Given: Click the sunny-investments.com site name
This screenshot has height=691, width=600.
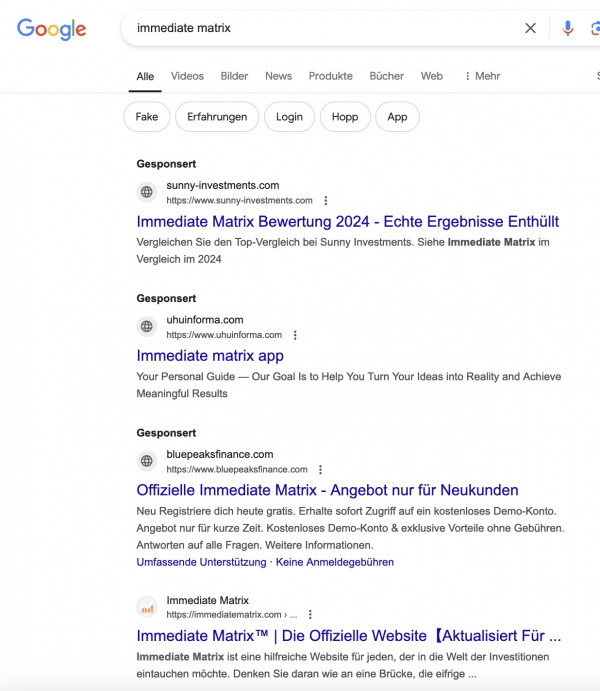Looking at the screenshot, I should coord(223,185).
